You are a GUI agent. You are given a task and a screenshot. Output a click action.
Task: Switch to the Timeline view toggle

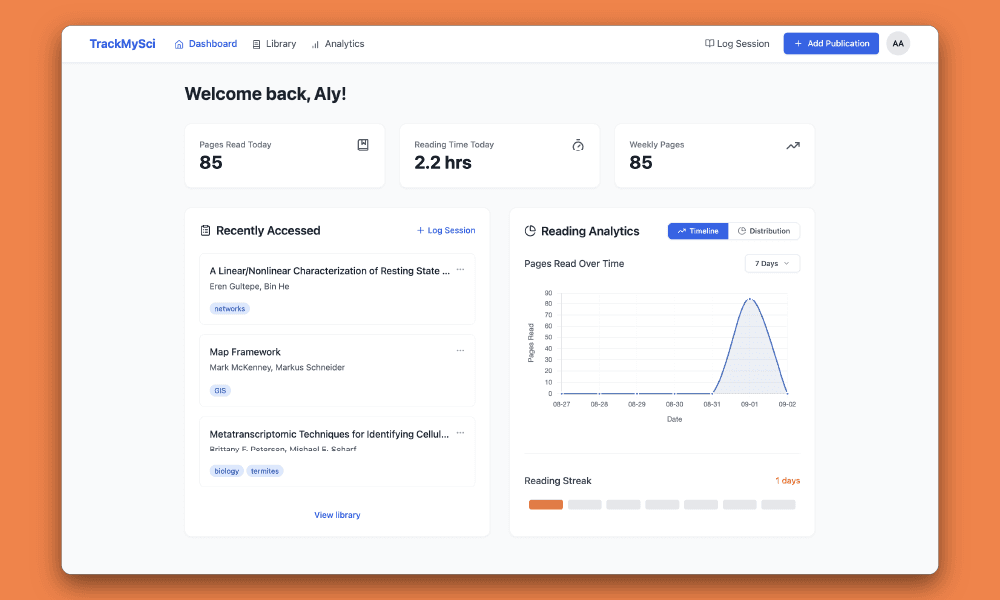[x=698, y=231]
